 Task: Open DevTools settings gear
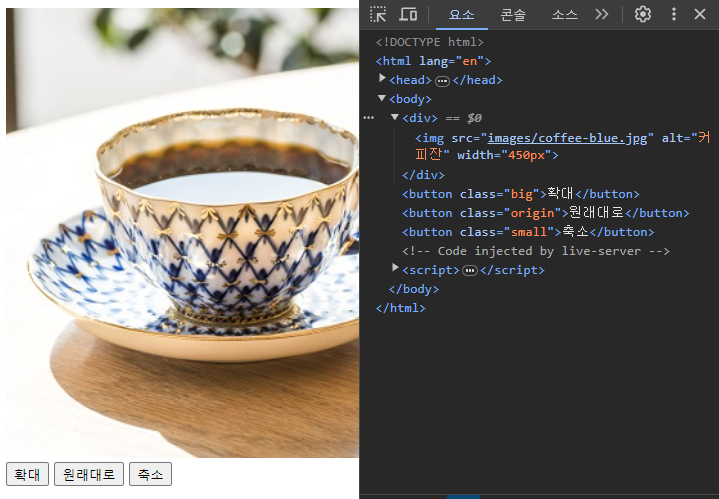(x=642, y=14)
